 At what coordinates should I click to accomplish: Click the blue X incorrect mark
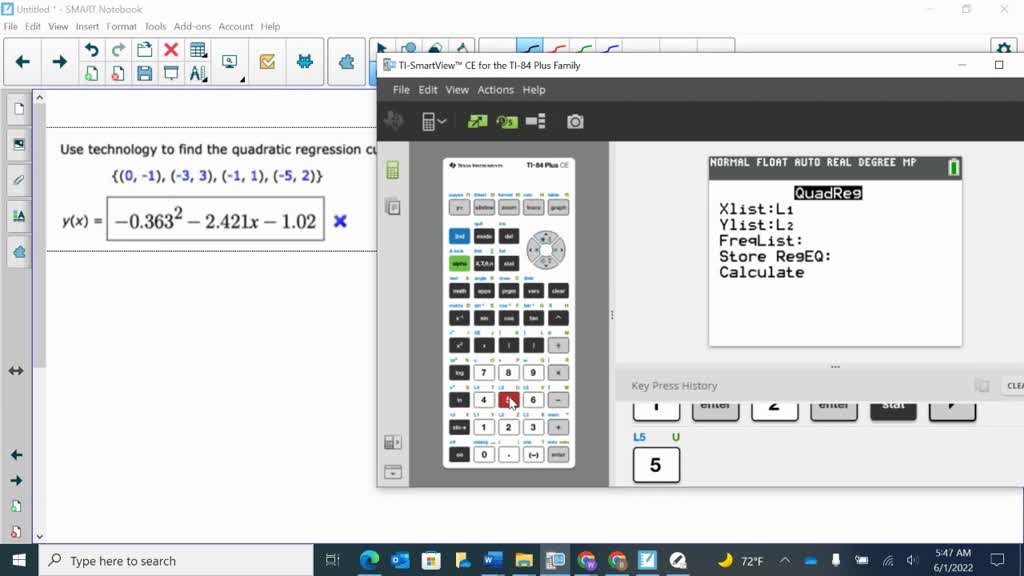(340, 221)
